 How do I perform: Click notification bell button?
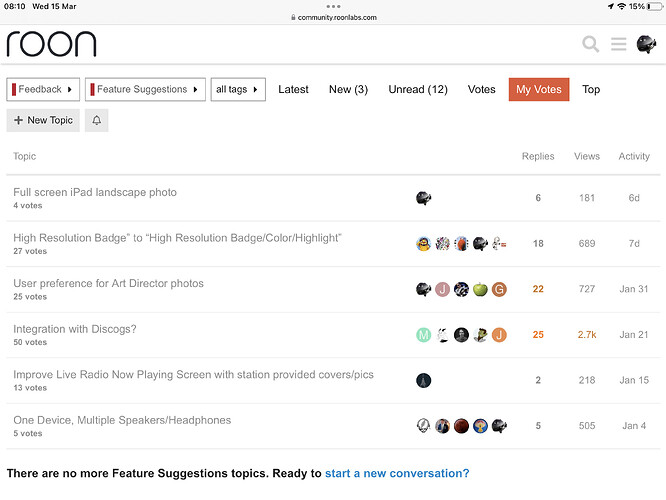pos(96,120)
